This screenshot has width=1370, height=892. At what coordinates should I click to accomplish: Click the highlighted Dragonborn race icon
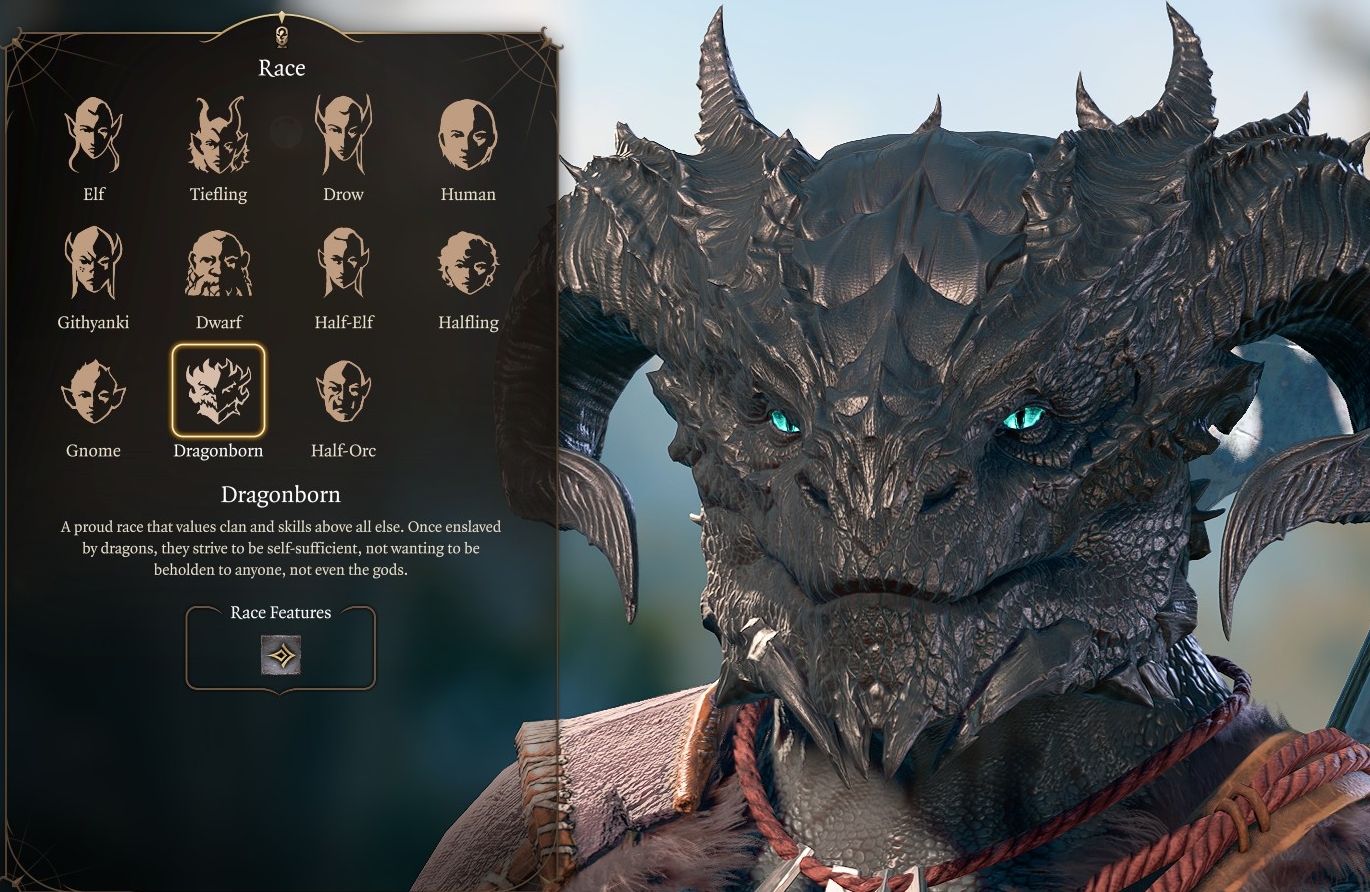[218, 390]
